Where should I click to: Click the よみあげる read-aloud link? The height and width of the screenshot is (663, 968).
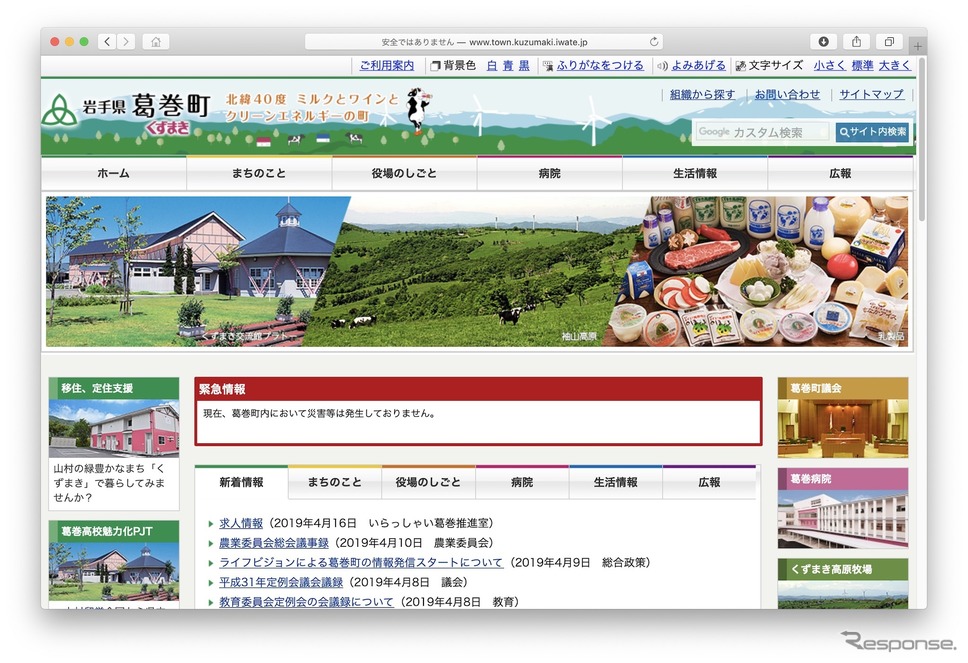699,65
